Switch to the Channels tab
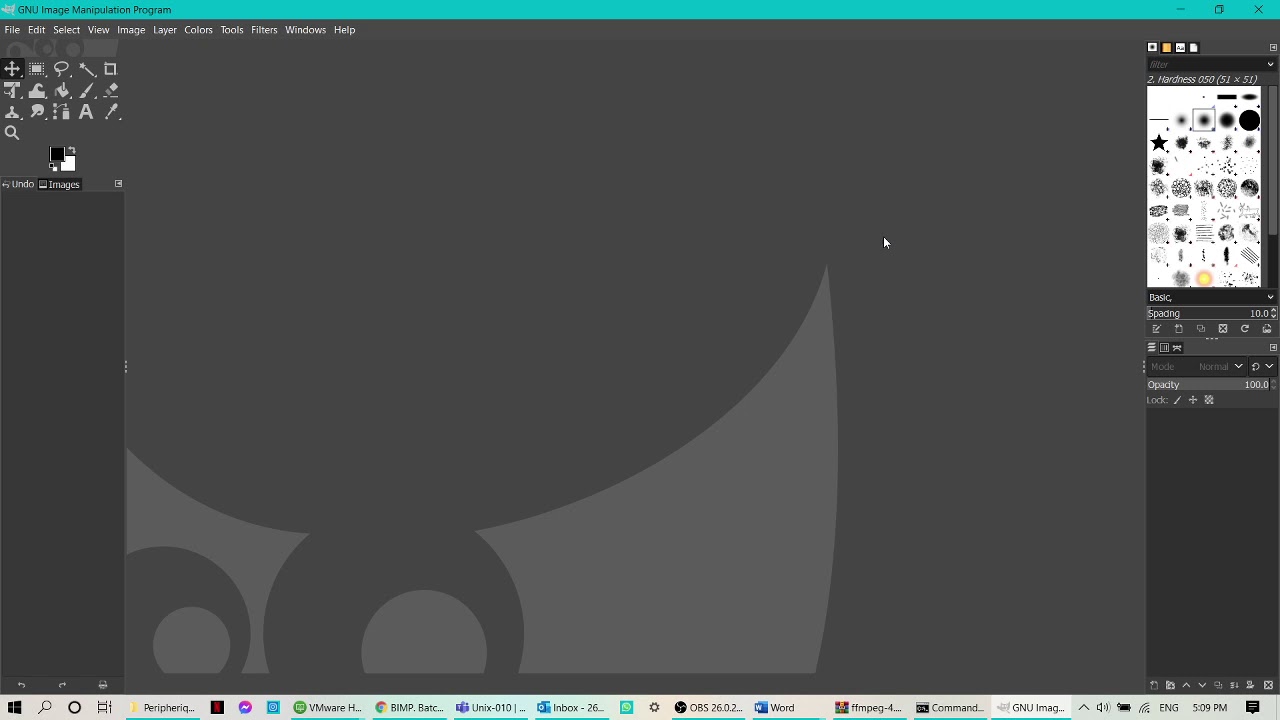 tap(1165, 348)
